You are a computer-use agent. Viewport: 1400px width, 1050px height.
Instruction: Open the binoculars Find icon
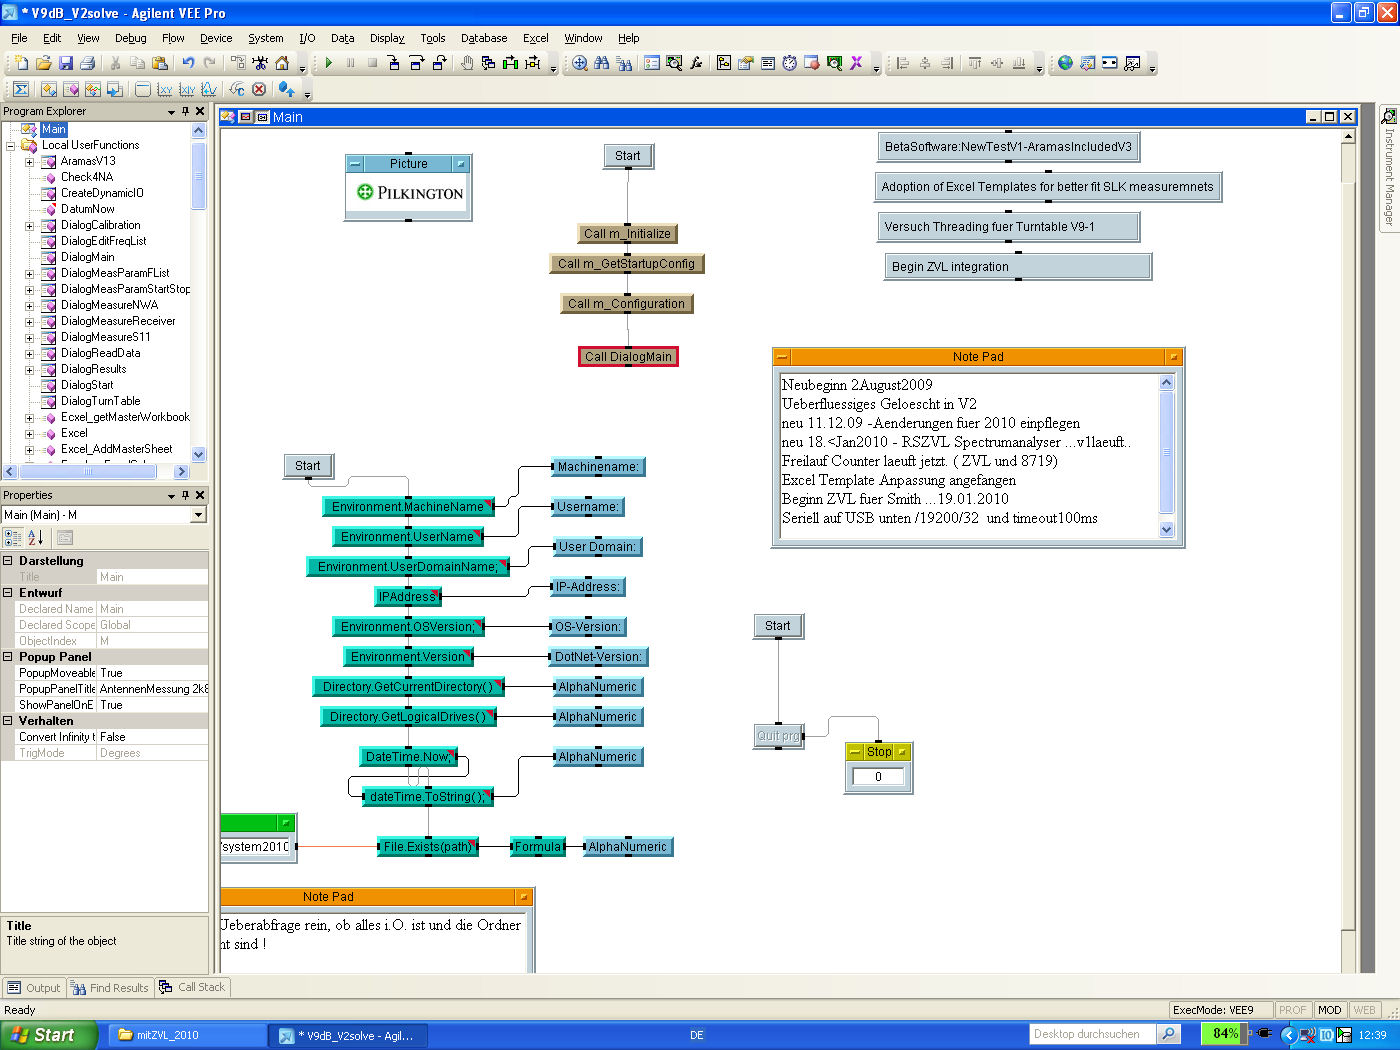coord(601,63)
